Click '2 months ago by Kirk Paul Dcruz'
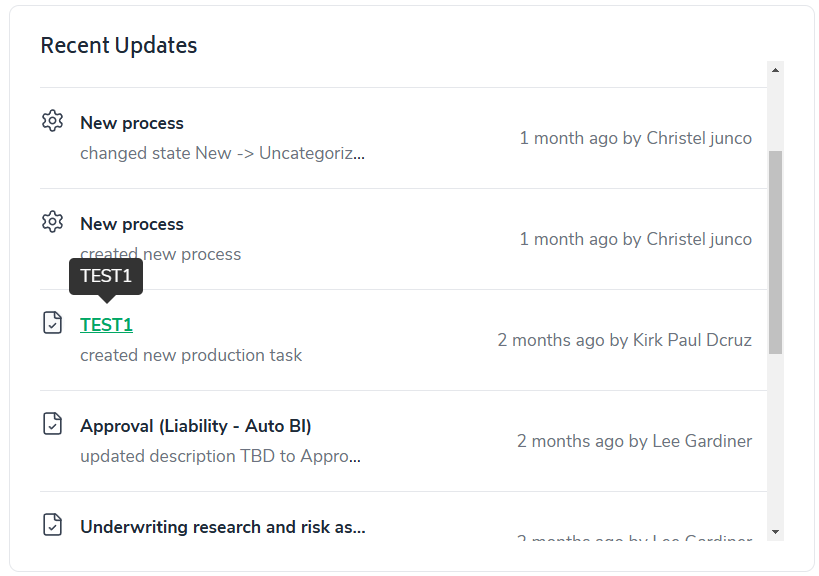819x576 pixels. [624, 340]
